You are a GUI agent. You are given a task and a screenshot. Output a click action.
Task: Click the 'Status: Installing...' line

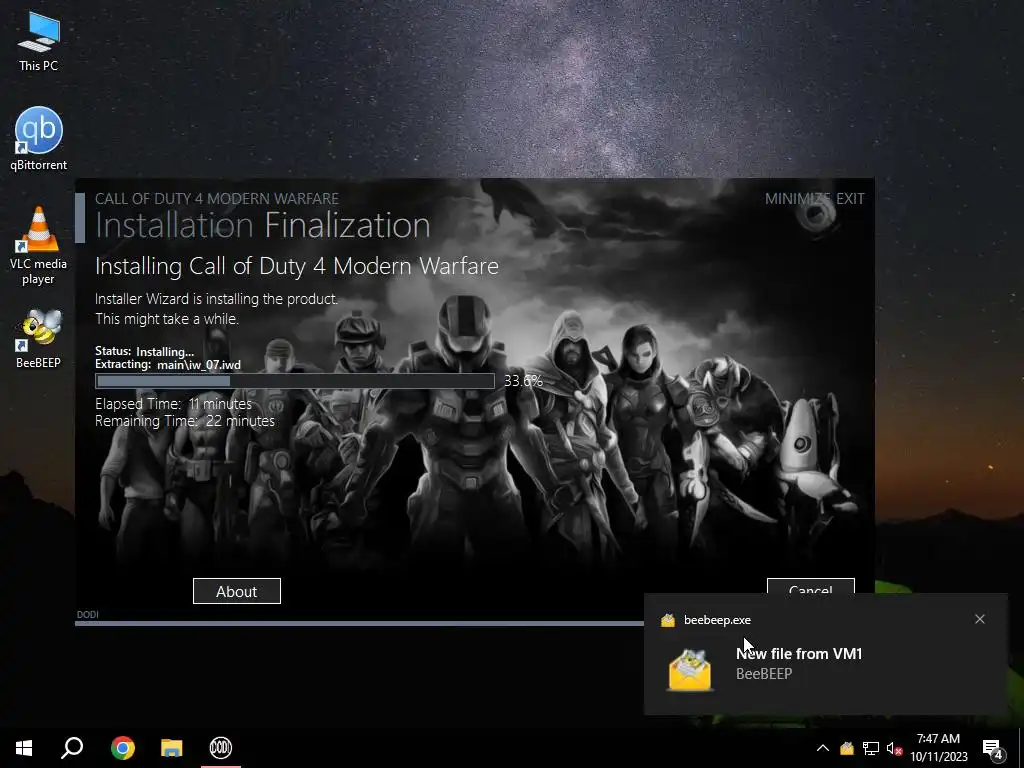point(144,351)
